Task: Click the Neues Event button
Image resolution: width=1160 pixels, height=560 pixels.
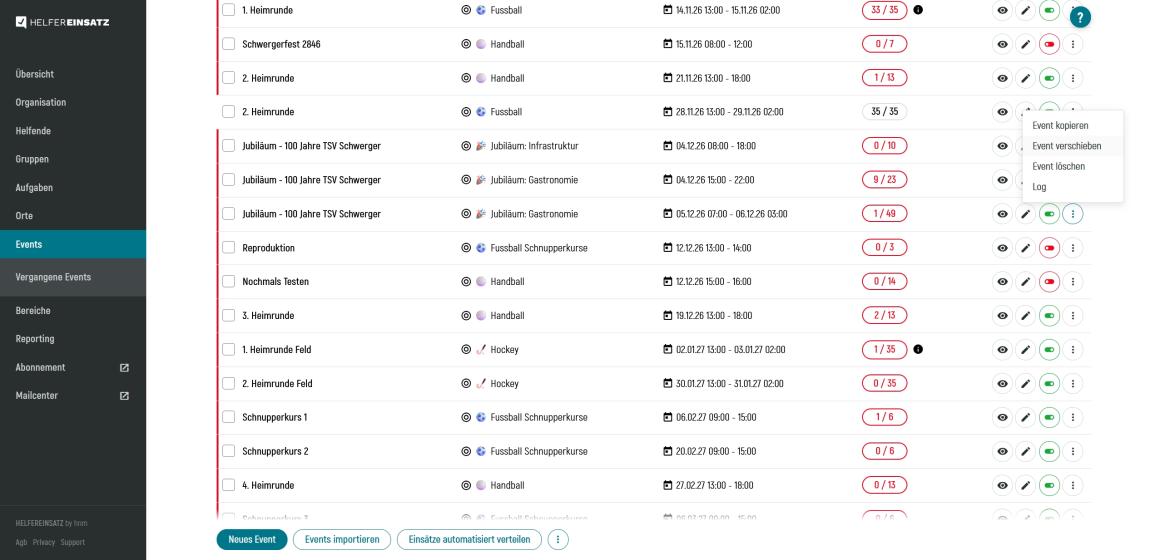Action: click(x=251, y=540)
